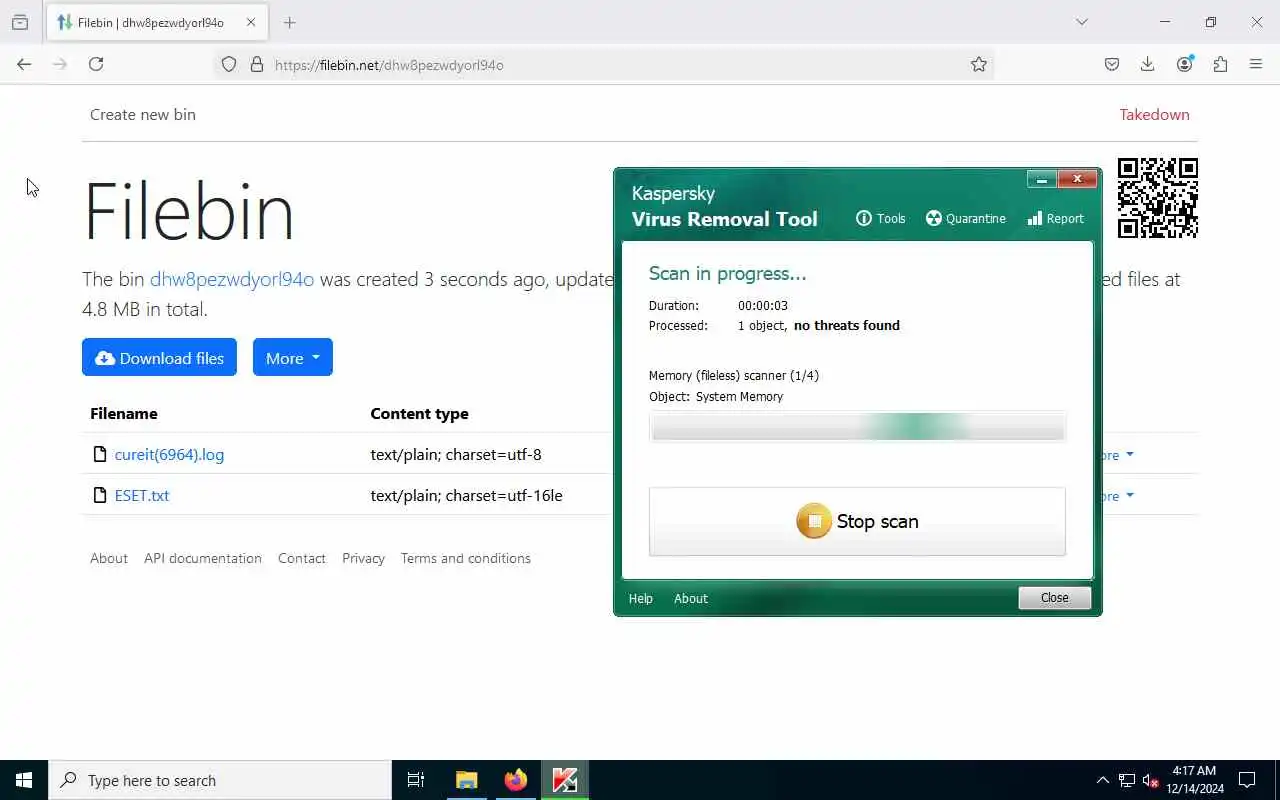Click the Filename column header
Screen dimensions: 1280x800
coord(124,413)
